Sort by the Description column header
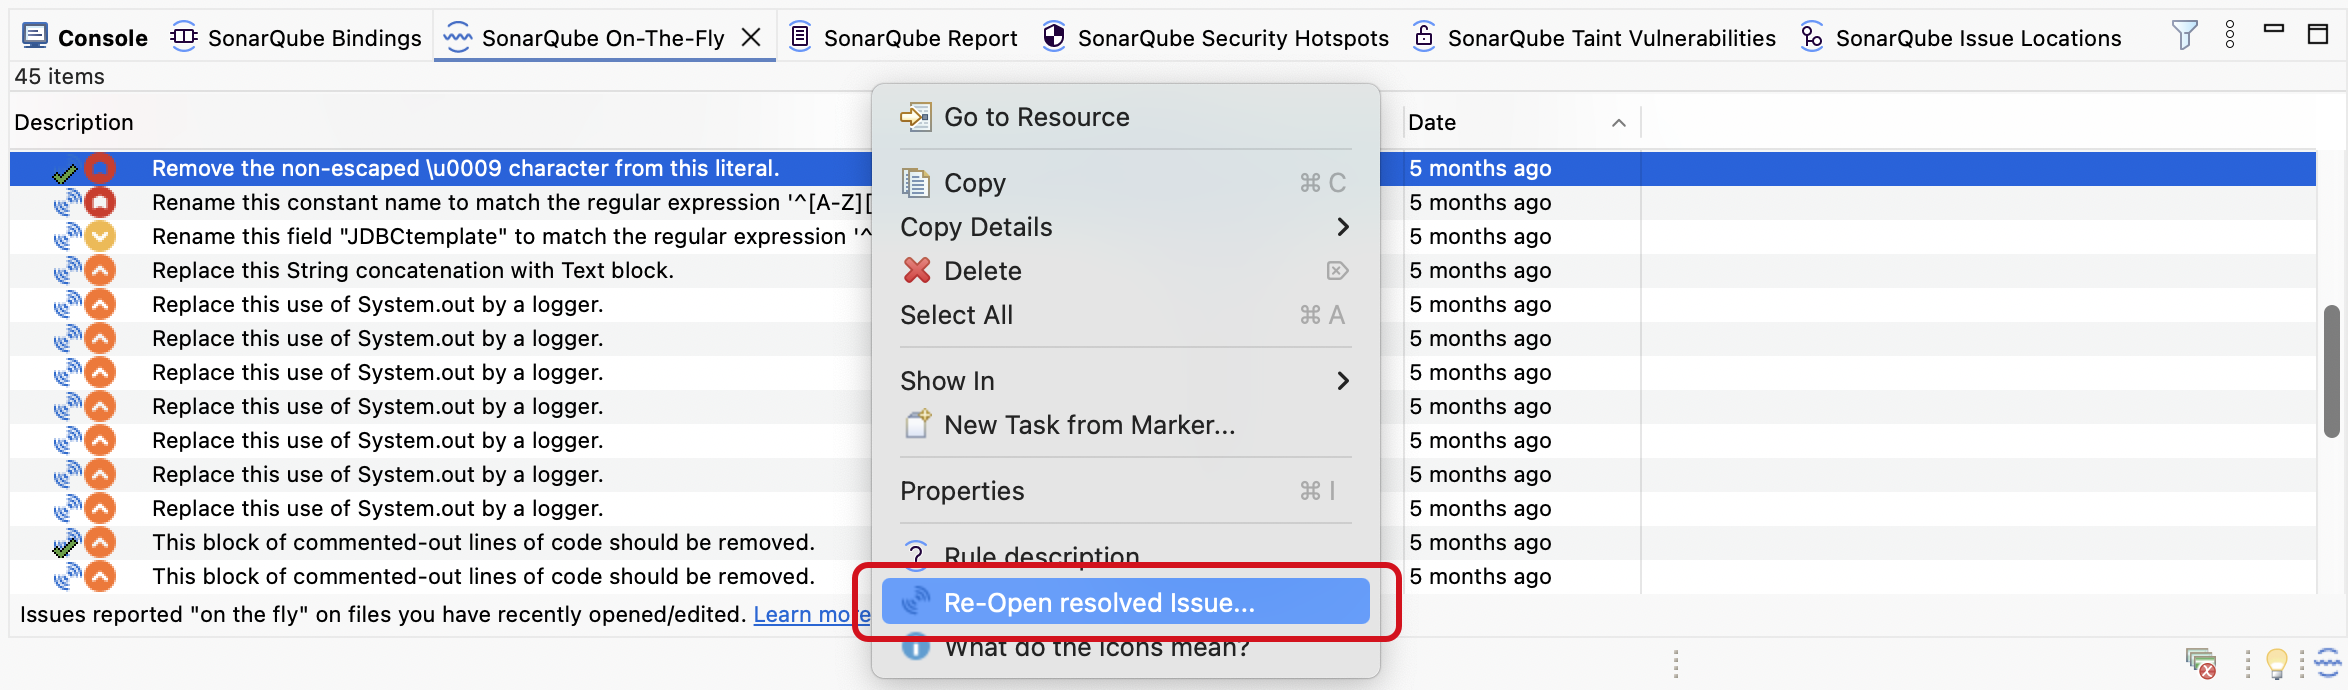Viewport: 2348px width, 690px height. click(74, 122)
